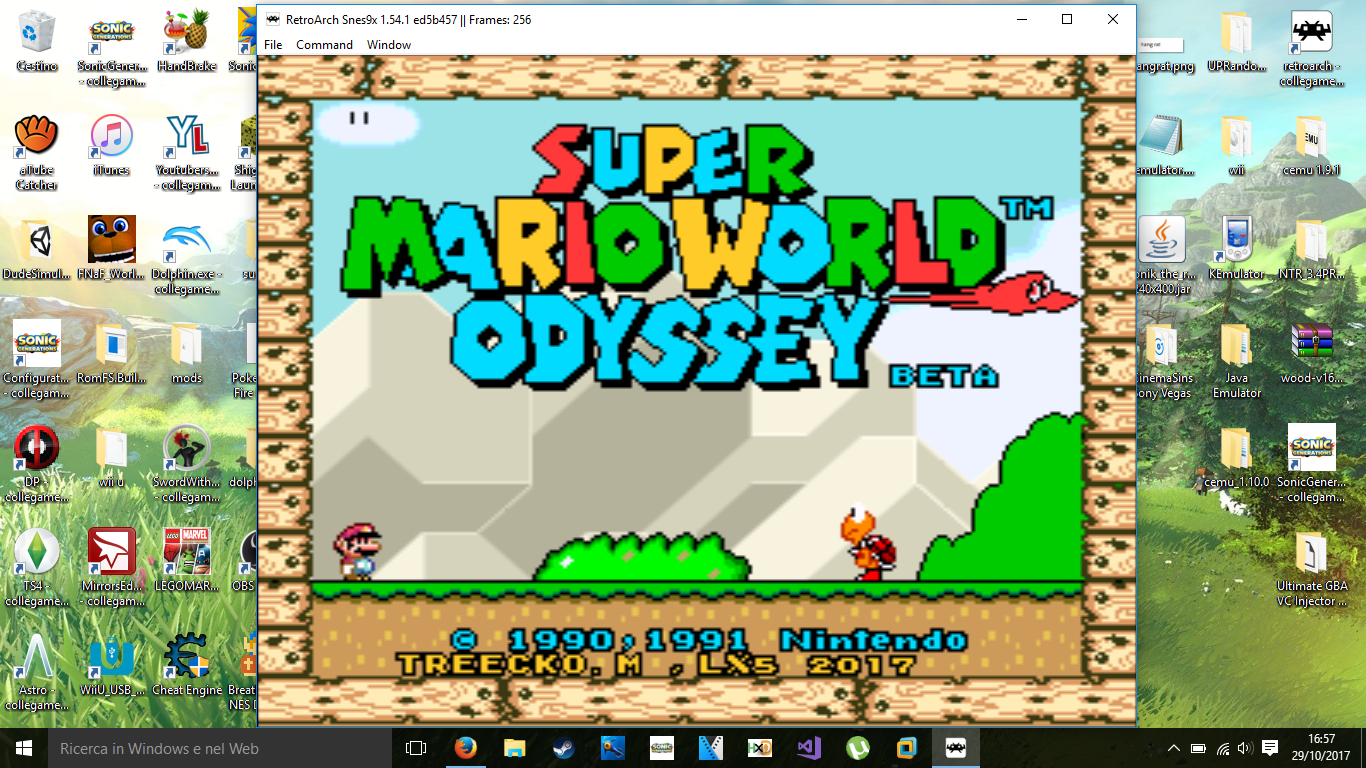Select the WiiU_USB_... desktop icon
This screenshot has width=1366, height=768.
click(x=112, y=665)
